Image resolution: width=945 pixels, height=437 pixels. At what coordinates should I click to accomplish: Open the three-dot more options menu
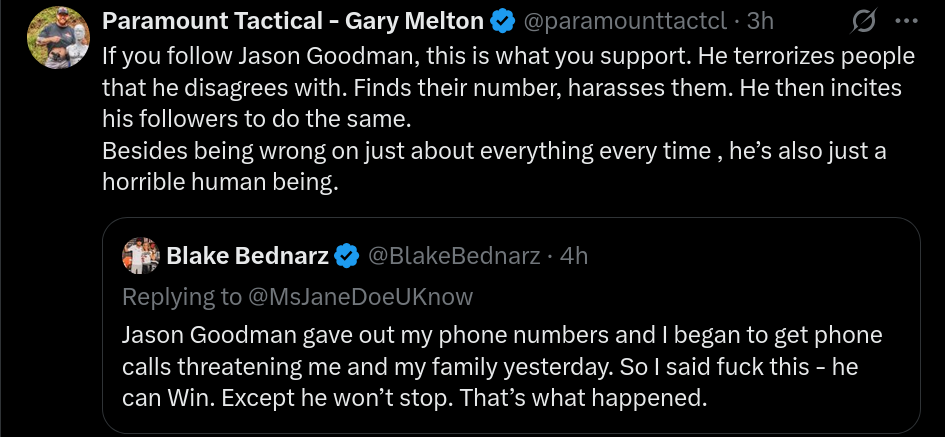pos(906,21)
